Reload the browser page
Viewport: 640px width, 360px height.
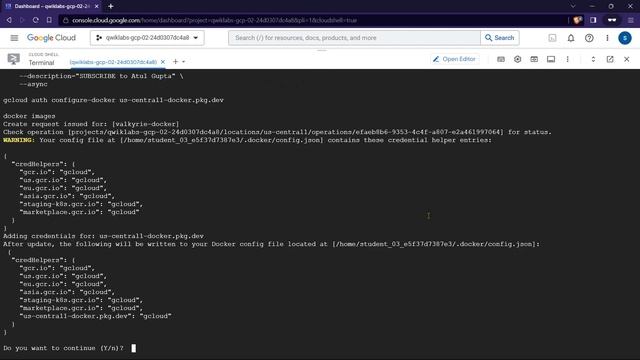pyautogui.click(x=36, y=20)
